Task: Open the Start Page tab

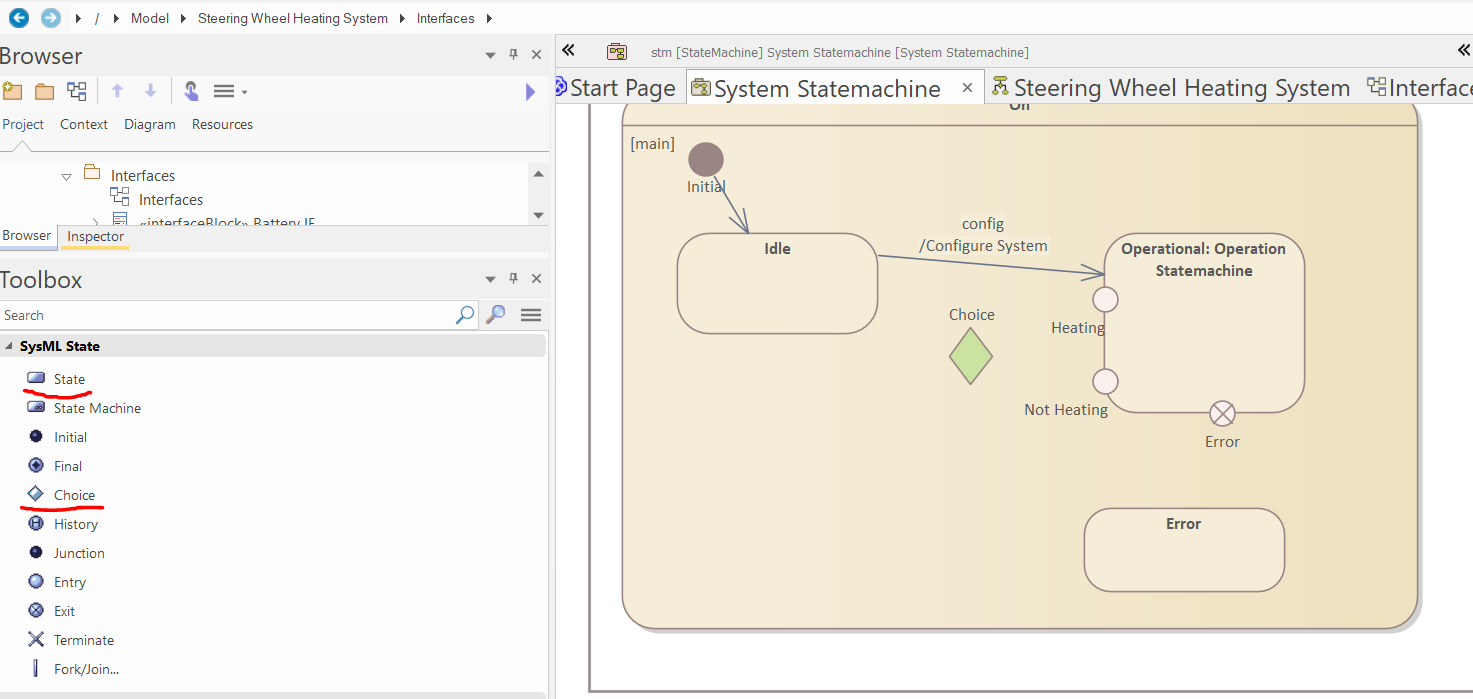Action: 621,88
